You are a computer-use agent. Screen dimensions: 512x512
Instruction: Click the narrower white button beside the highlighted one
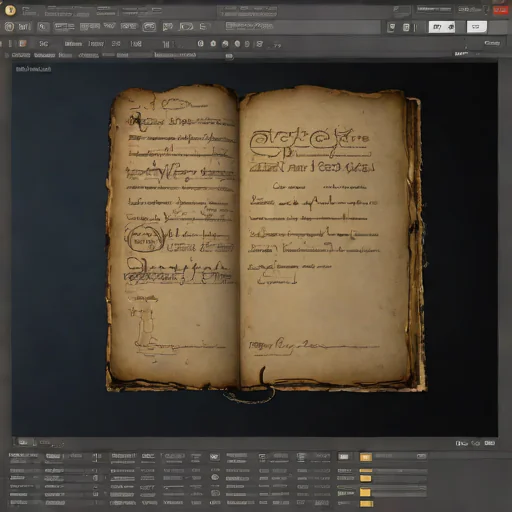pos(477,27)
